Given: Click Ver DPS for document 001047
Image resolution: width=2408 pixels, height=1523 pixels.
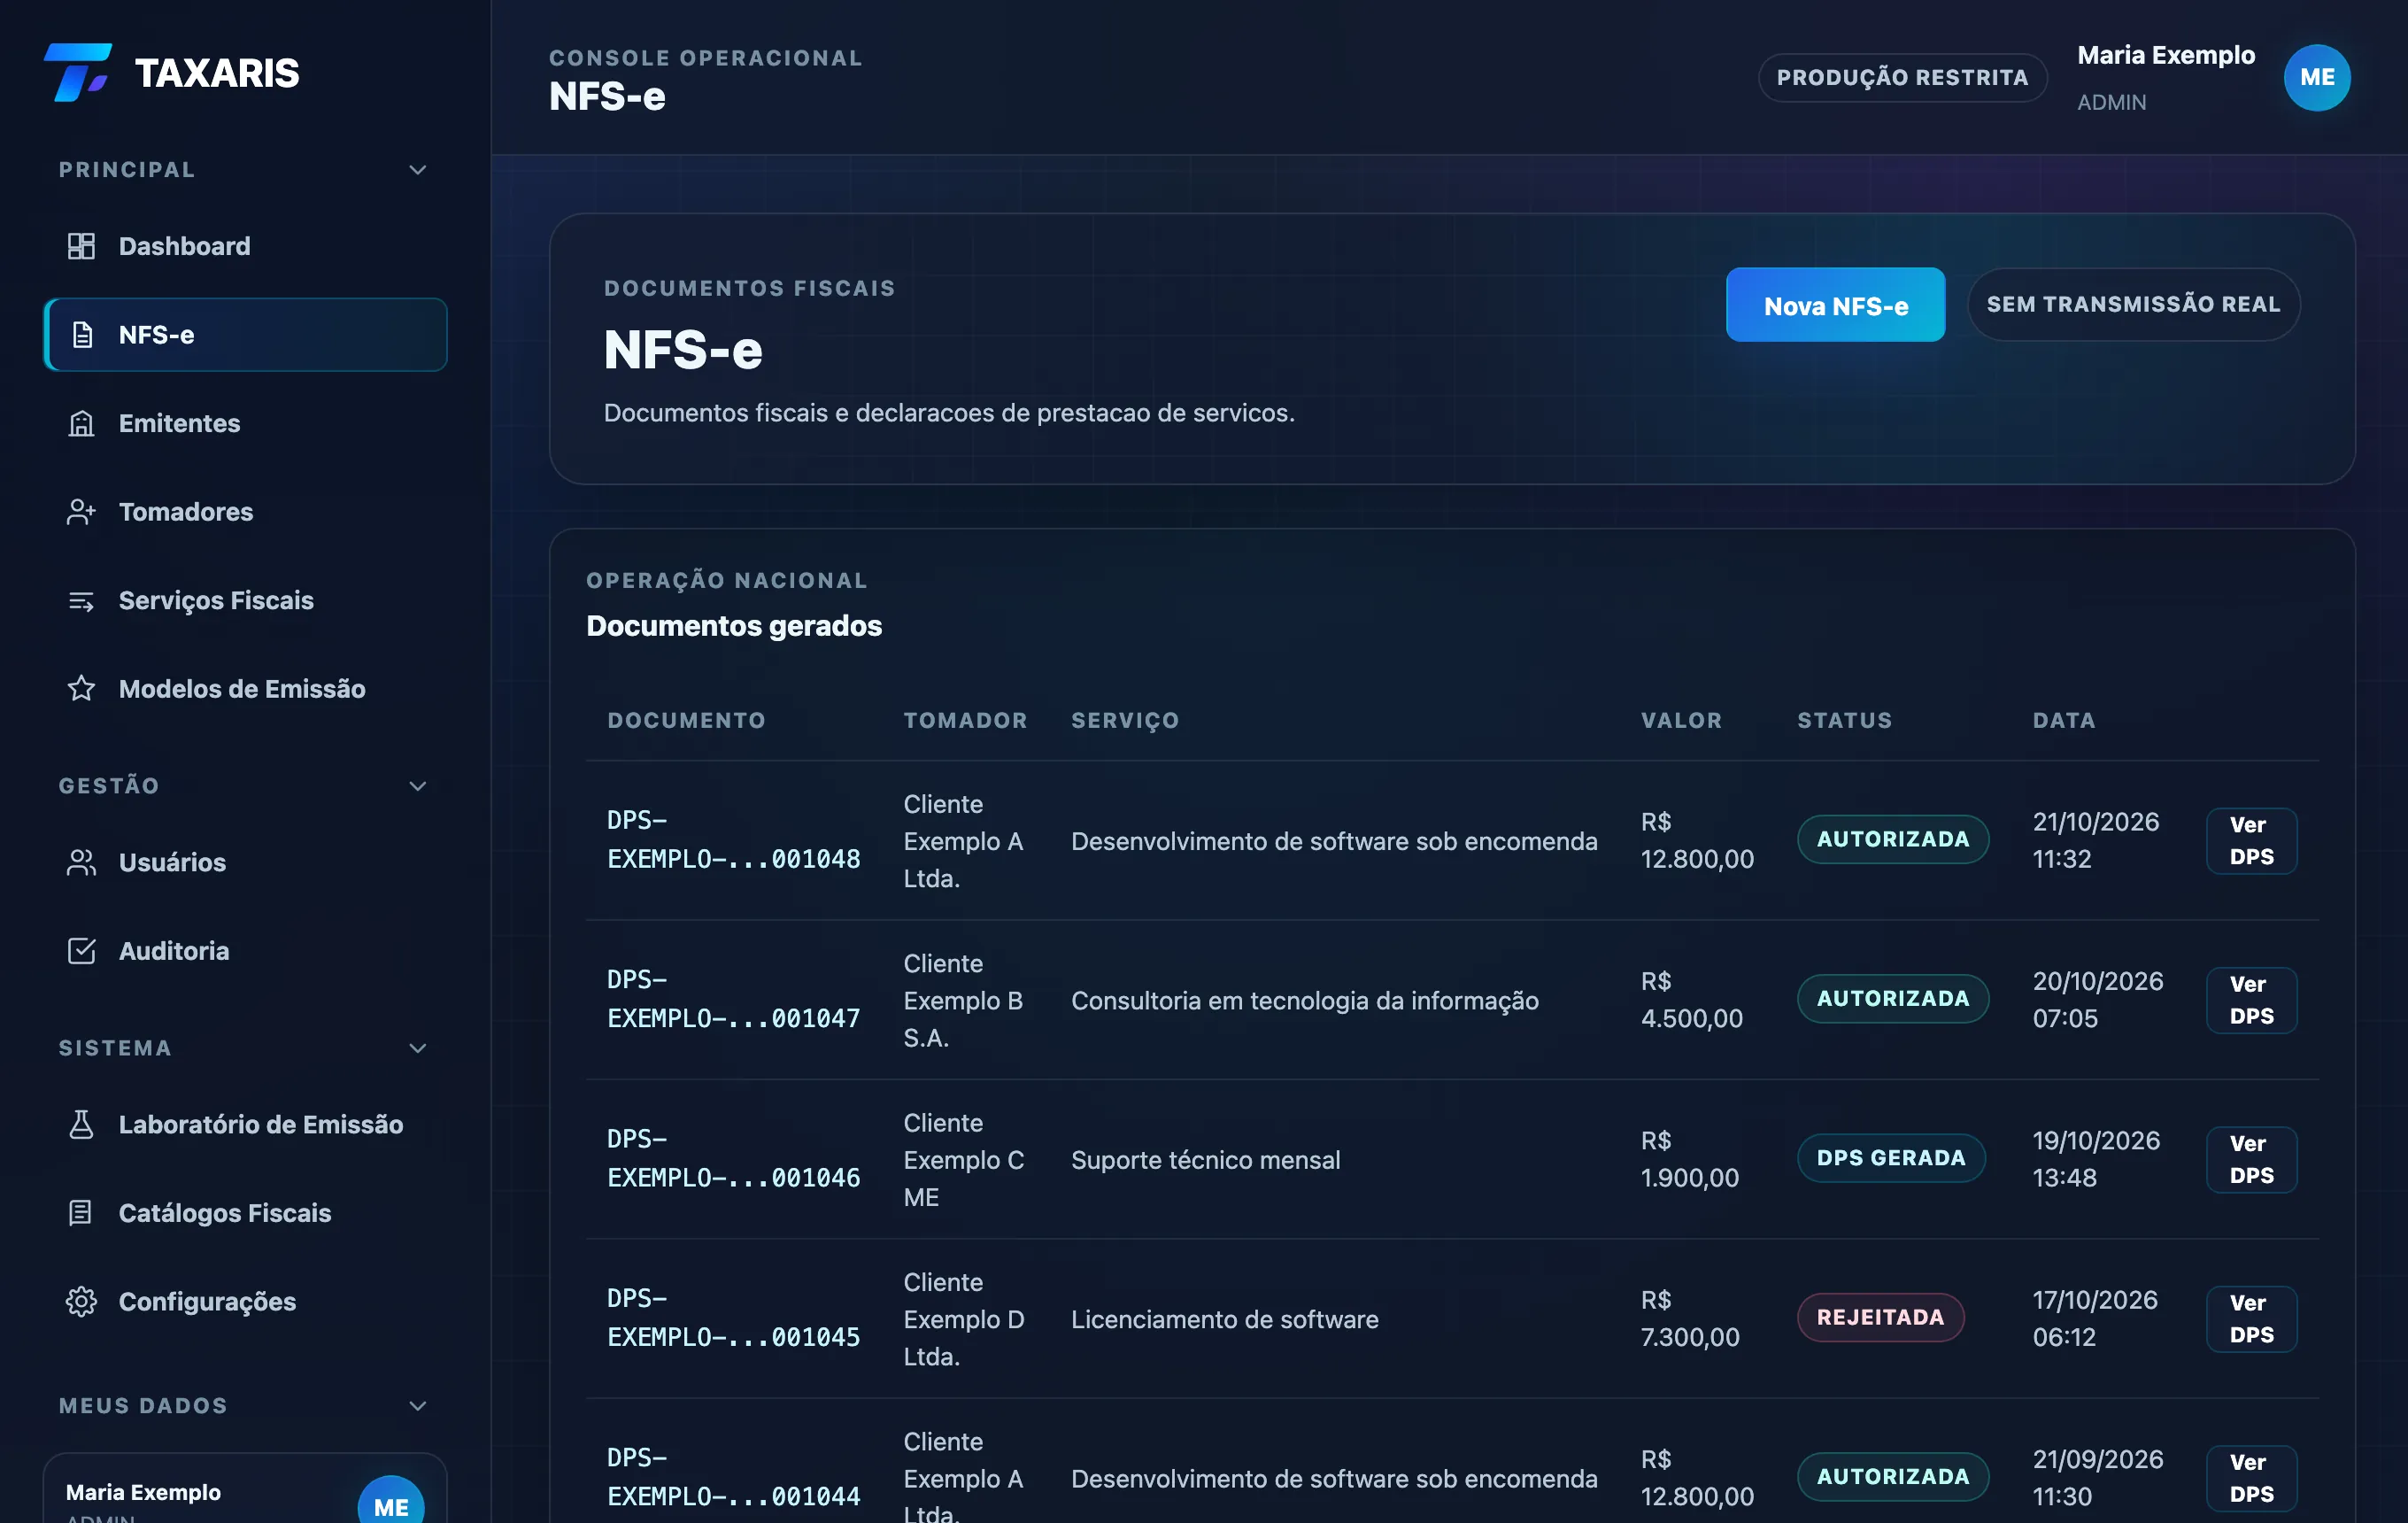Looking at the screenshot, I should (2251, 1000).
